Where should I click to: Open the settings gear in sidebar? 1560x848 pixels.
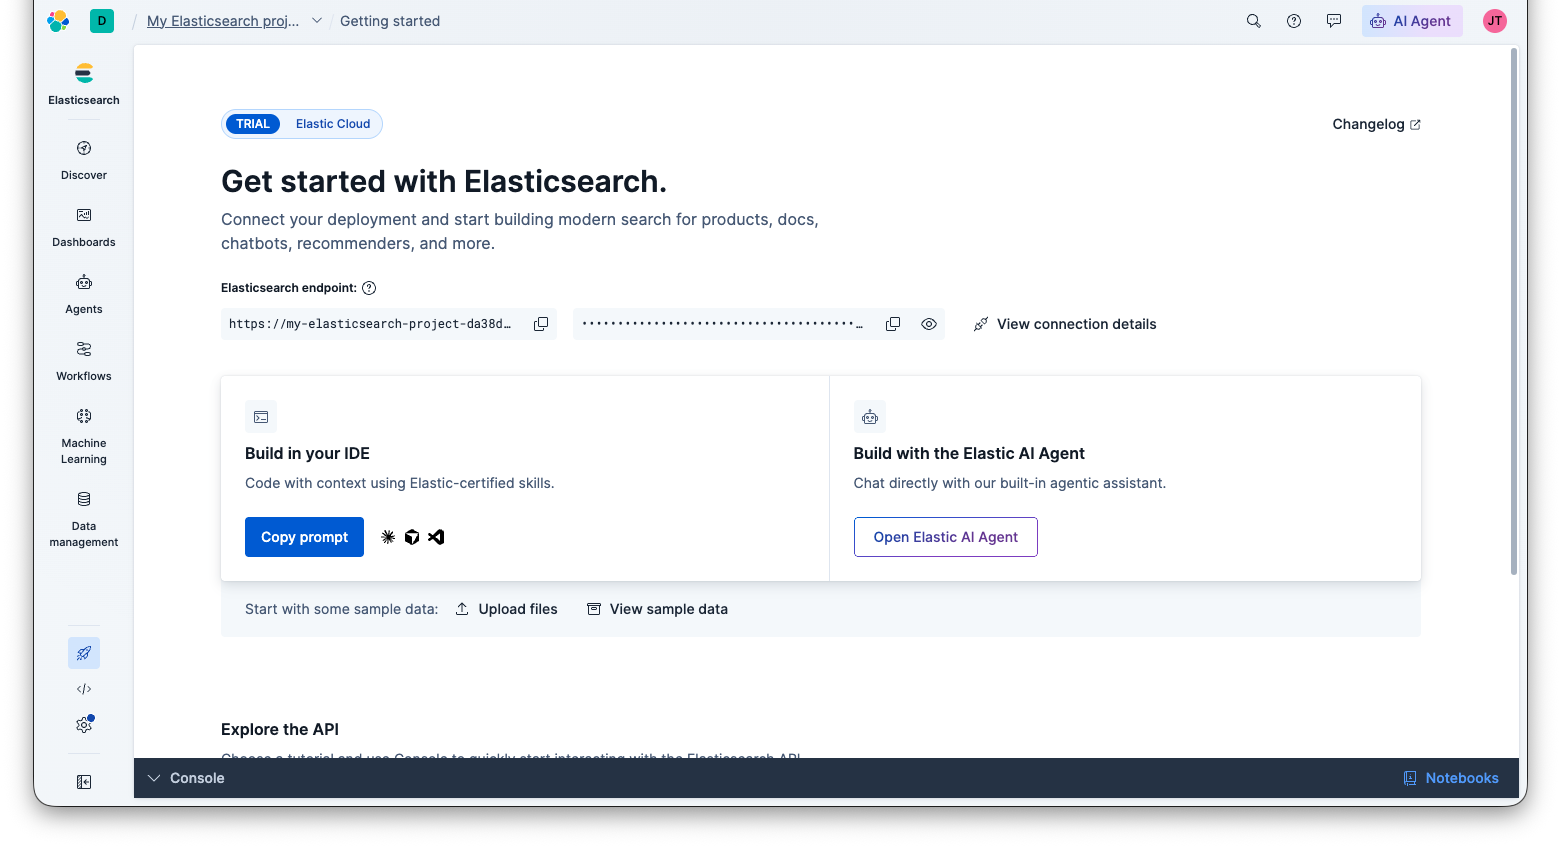[x=84, y=725]
